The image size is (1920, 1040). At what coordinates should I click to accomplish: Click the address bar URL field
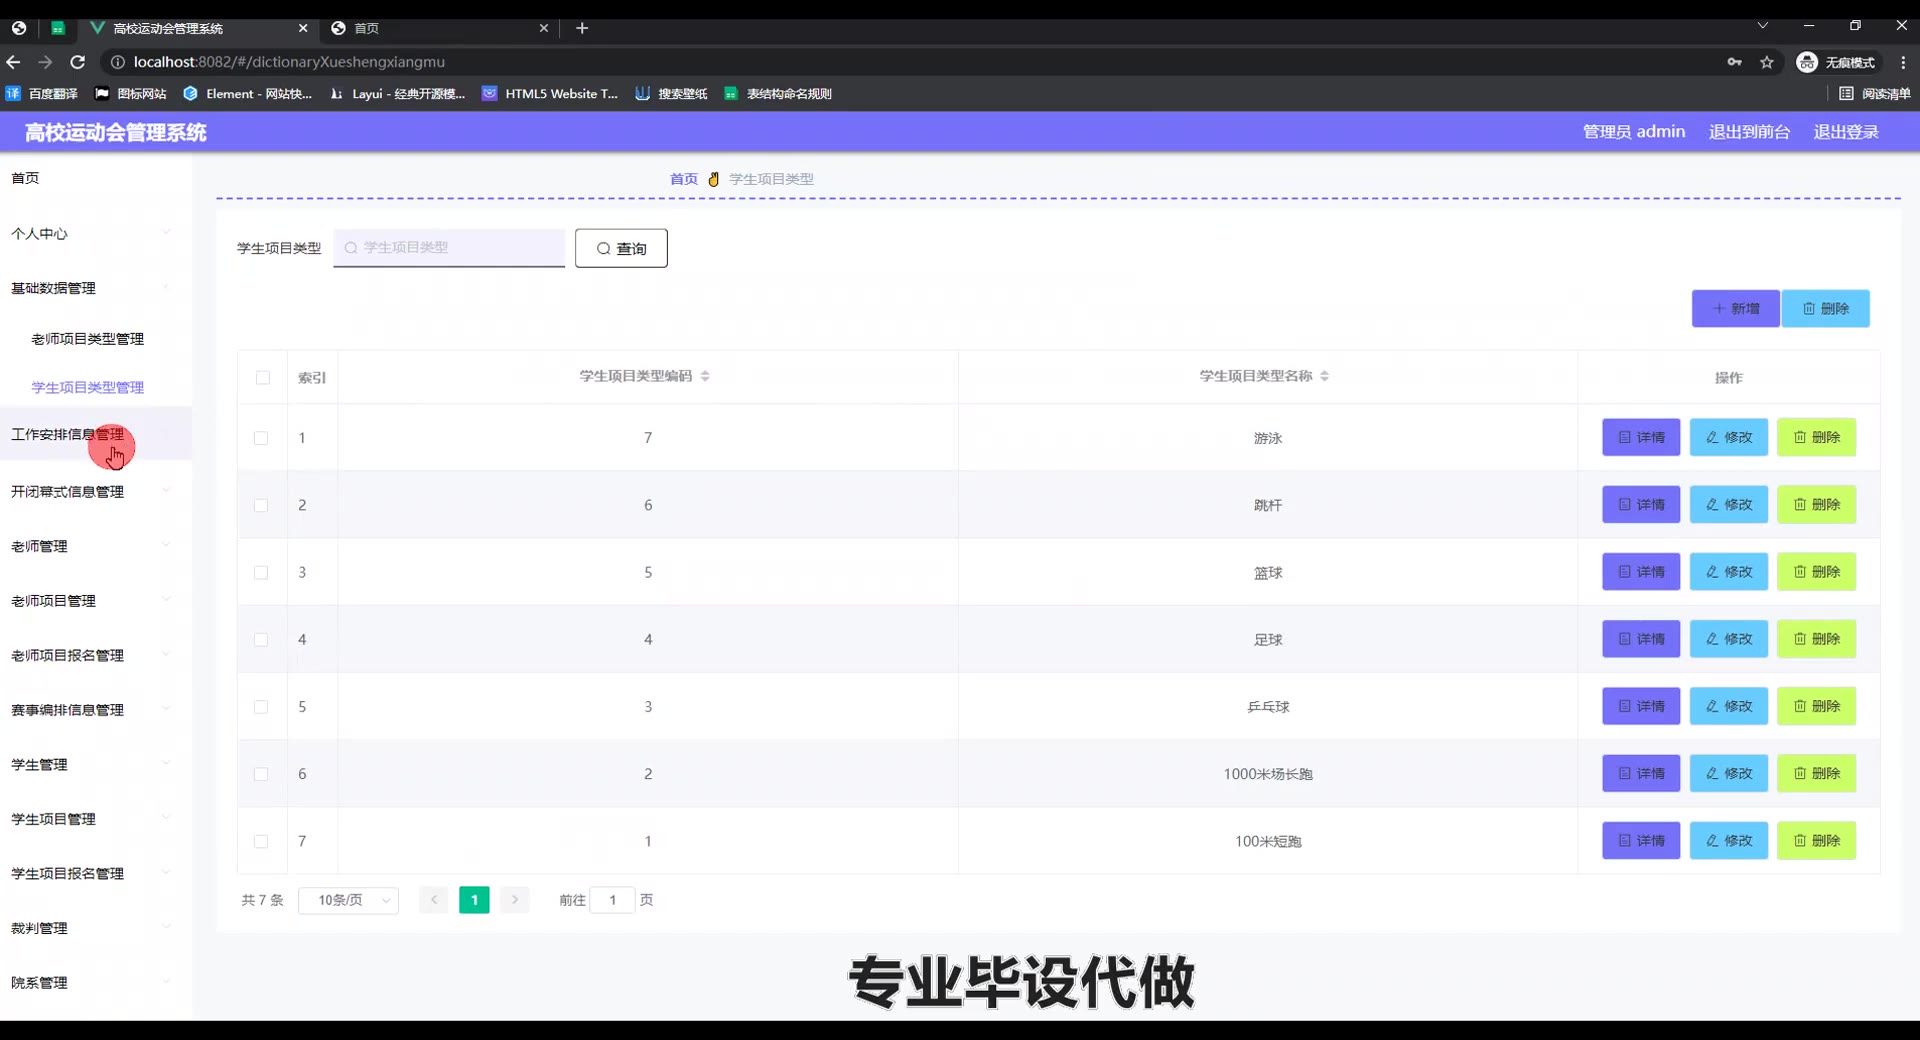click(x=900, y=62)
